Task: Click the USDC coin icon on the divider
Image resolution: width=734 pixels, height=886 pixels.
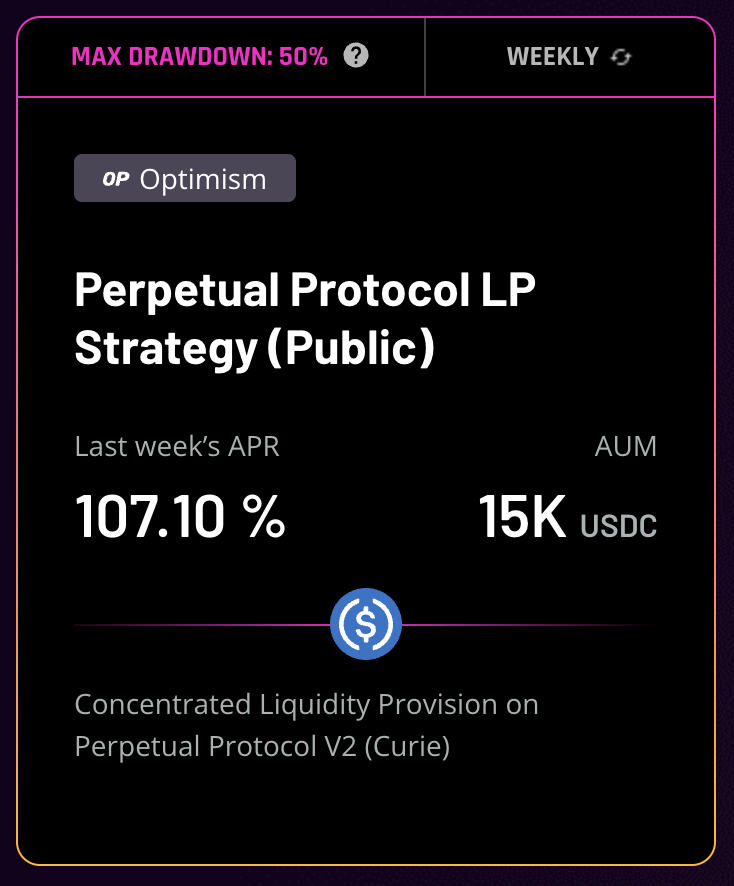Action: pyautogui.click(x=366, y=625)
